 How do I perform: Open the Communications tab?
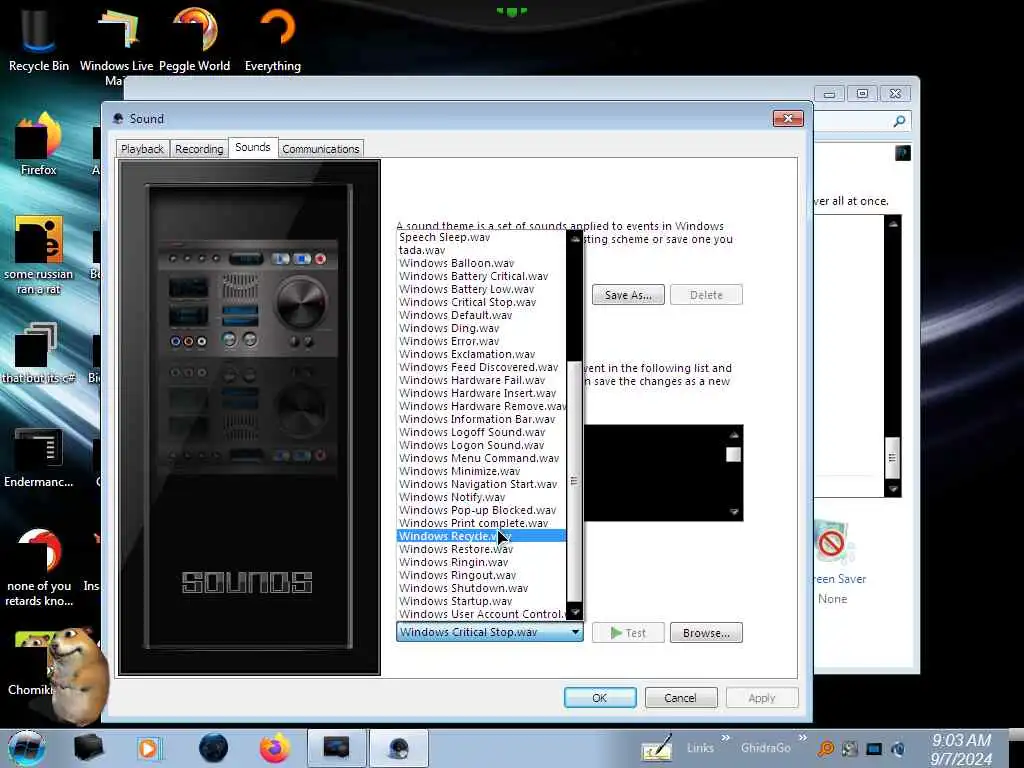click(321, 149)
